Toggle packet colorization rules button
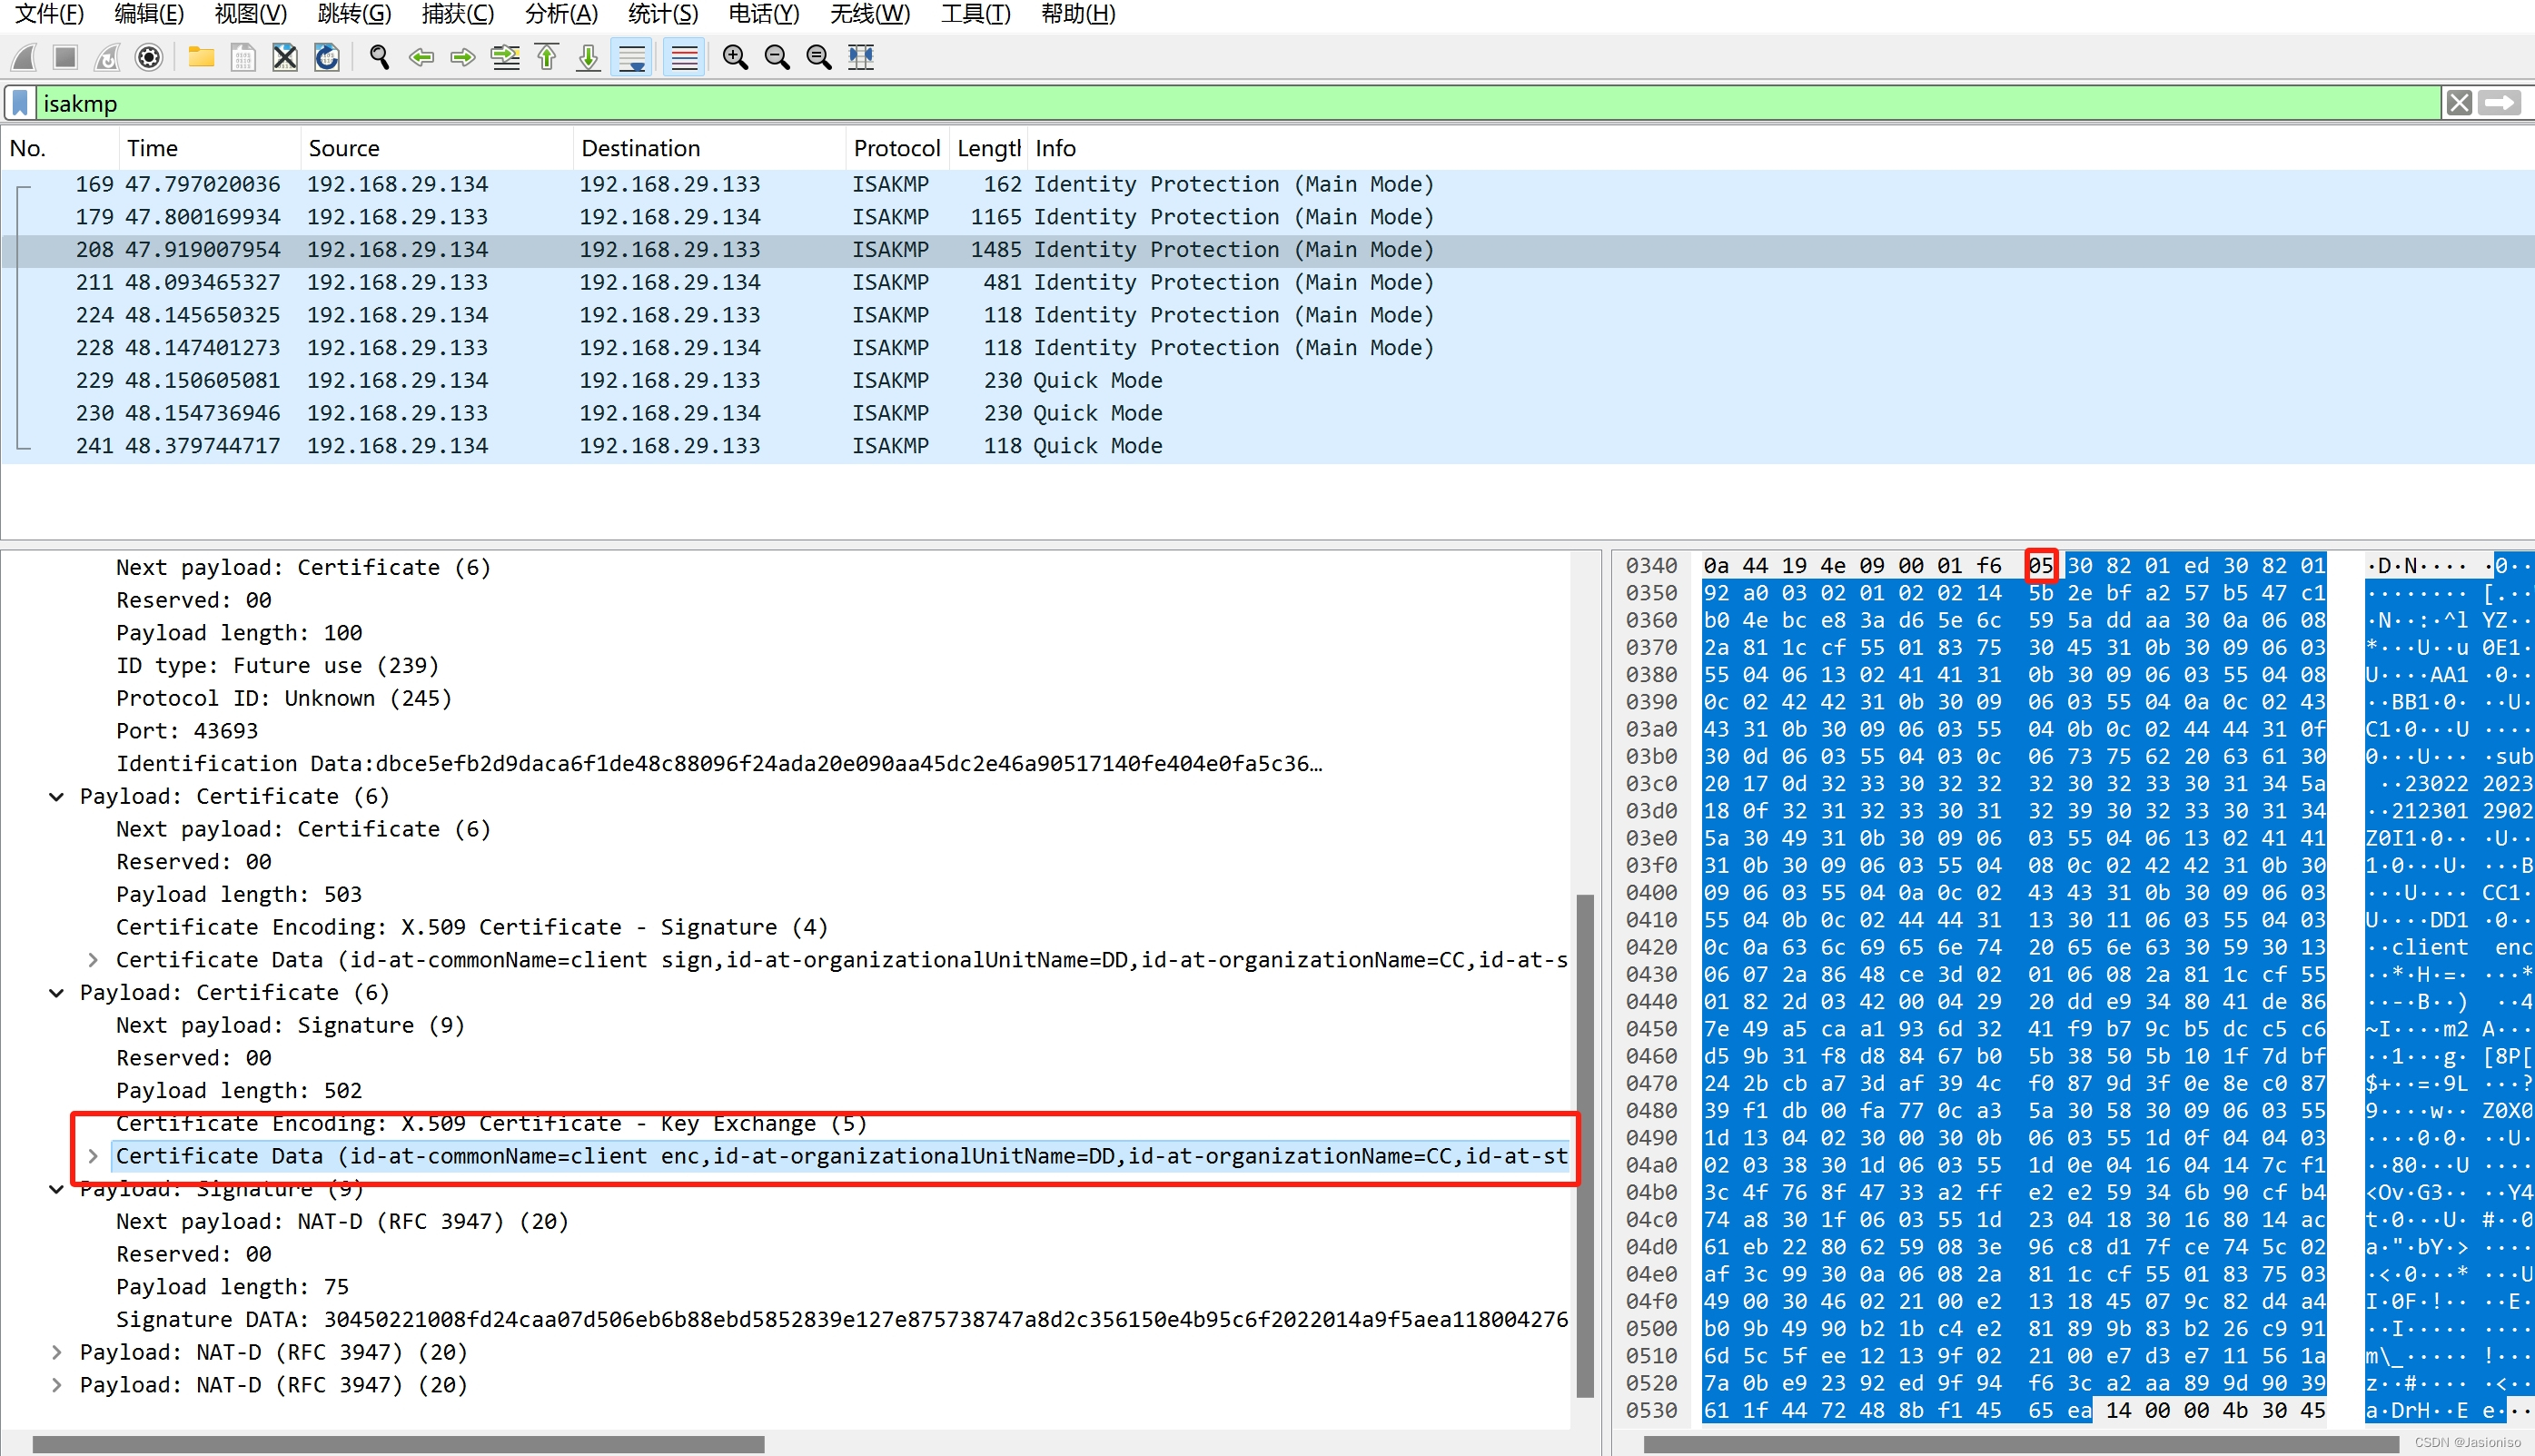 [x=684, y=57]
